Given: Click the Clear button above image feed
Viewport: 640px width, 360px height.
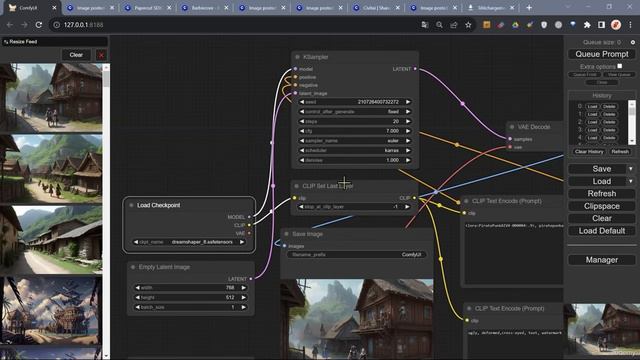Looking at the screenshot, I should tap(76, 55).
